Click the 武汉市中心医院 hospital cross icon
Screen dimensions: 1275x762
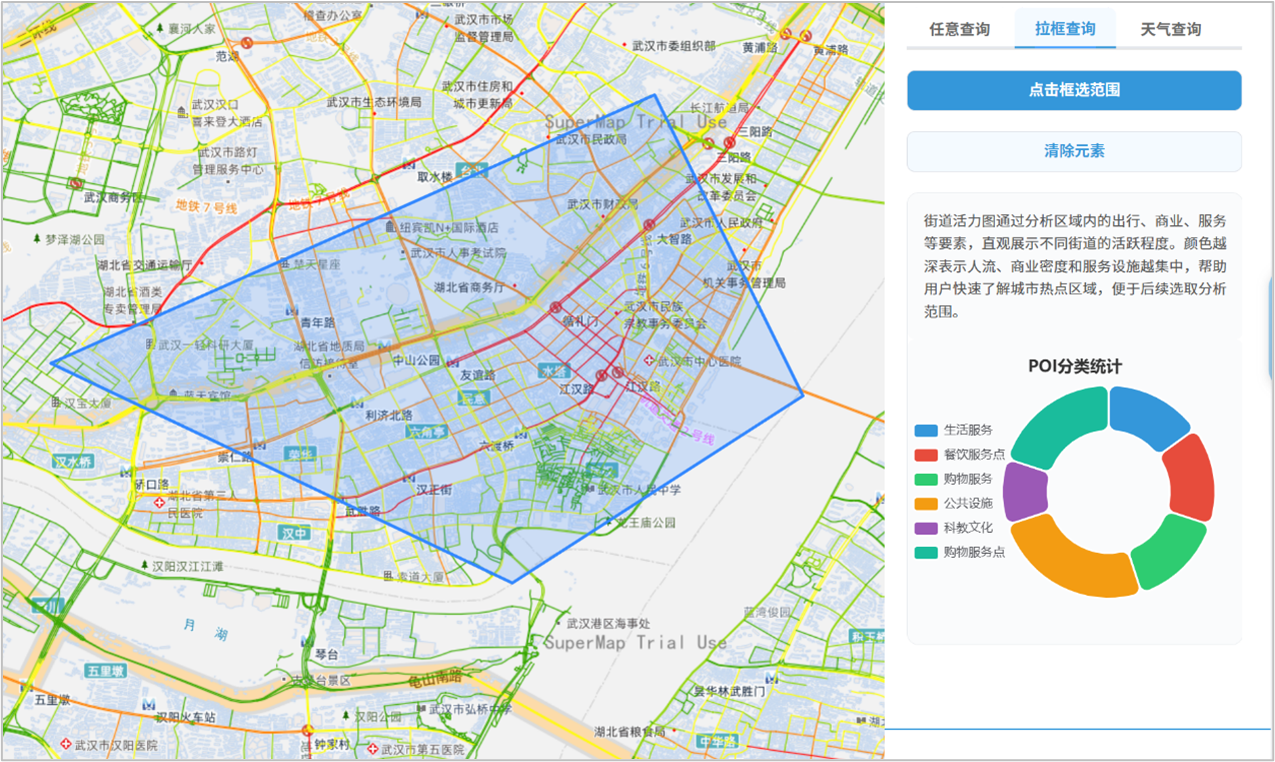pyautogui.click(x=650, y=361)
